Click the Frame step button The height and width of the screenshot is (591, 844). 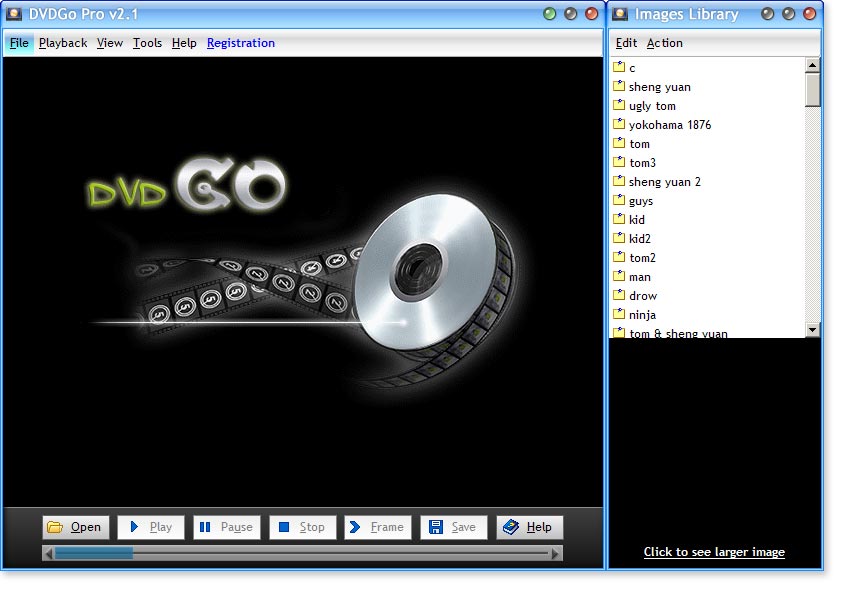click(x=378, y=527)
